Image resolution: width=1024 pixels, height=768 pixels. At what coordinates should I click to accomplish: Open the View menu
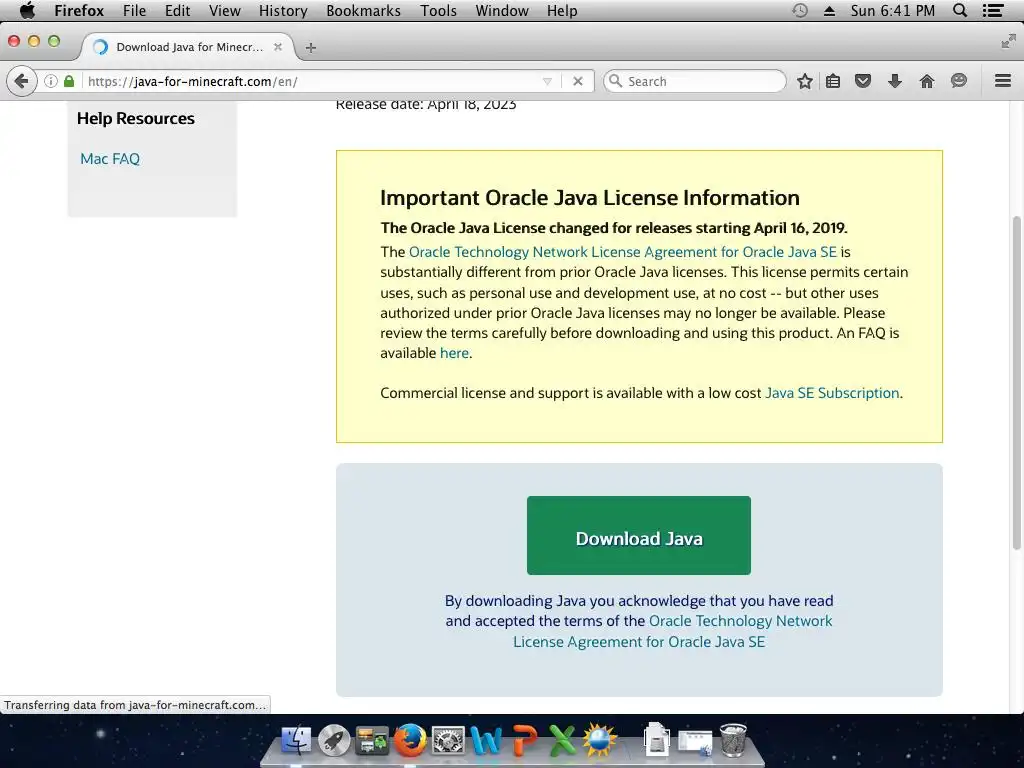tap(225, 10)
